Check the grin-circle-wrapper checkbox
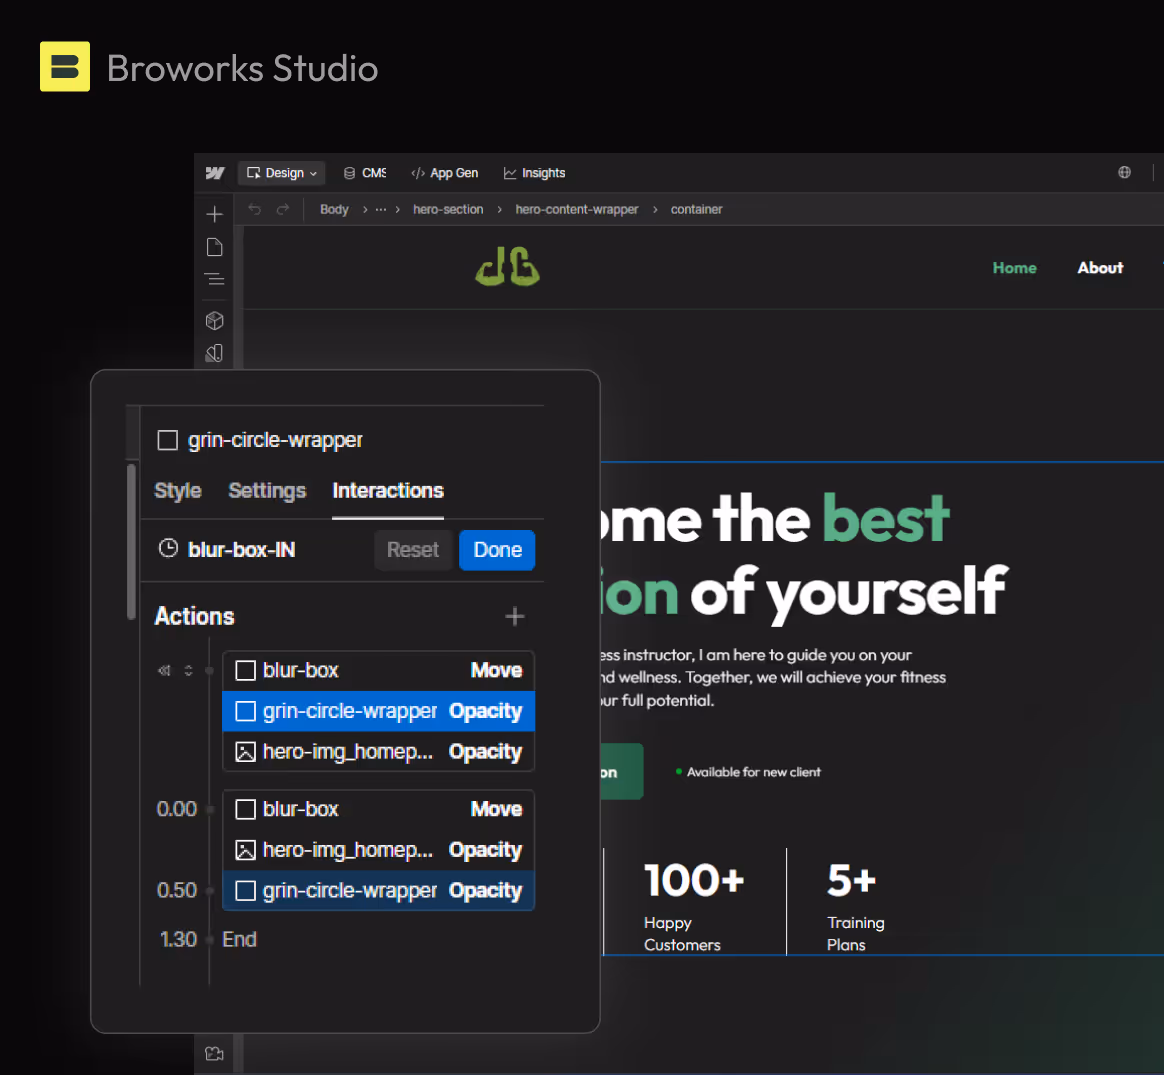The image size is (1164, 1075). tap(167, 439)
